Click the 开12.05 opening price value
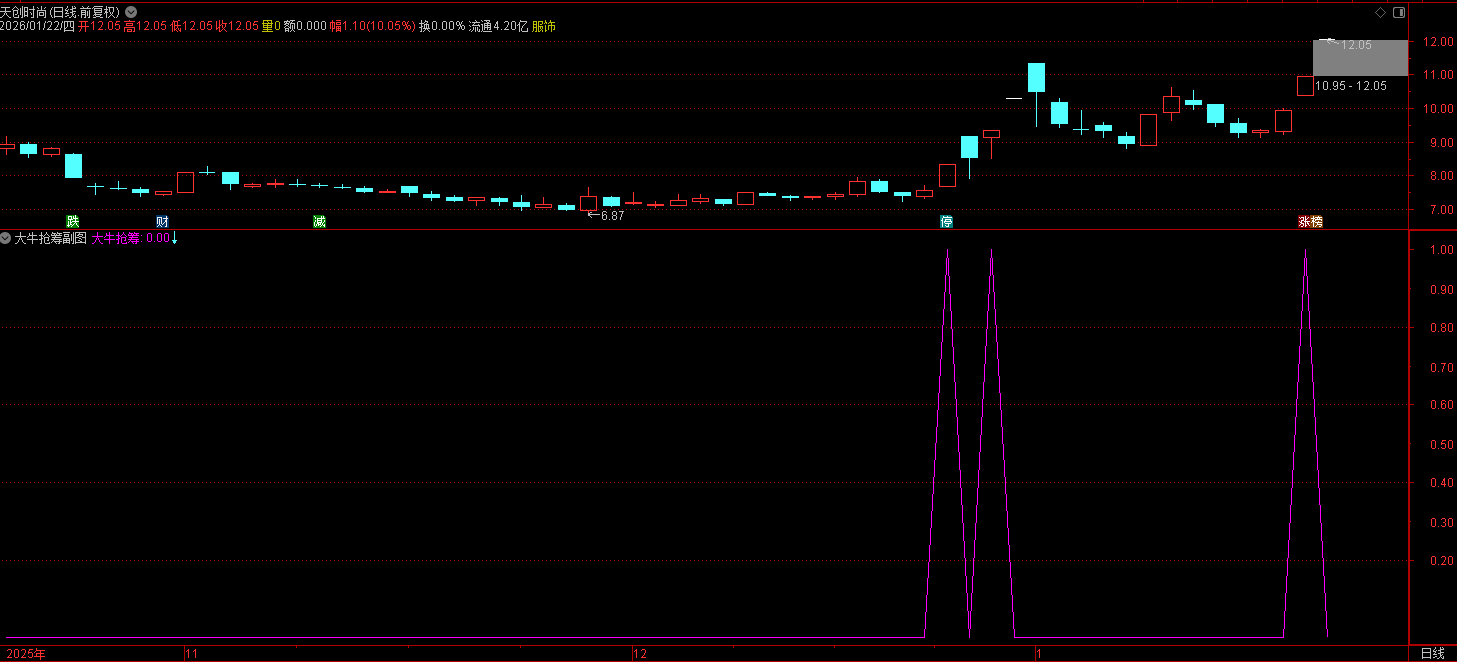Viewport: 1457px width, 662px height. [99, 27]
